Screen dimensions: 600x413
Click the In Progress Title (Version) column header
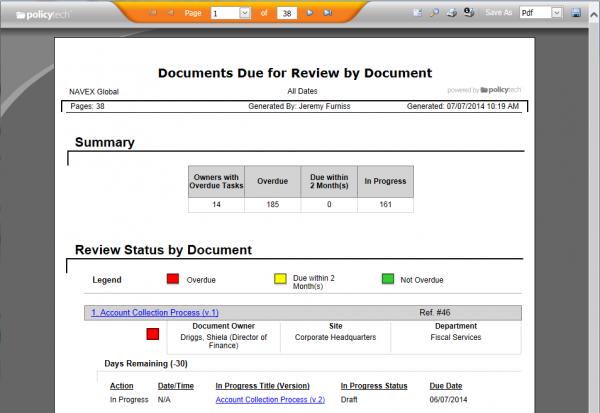click(262, 385)
